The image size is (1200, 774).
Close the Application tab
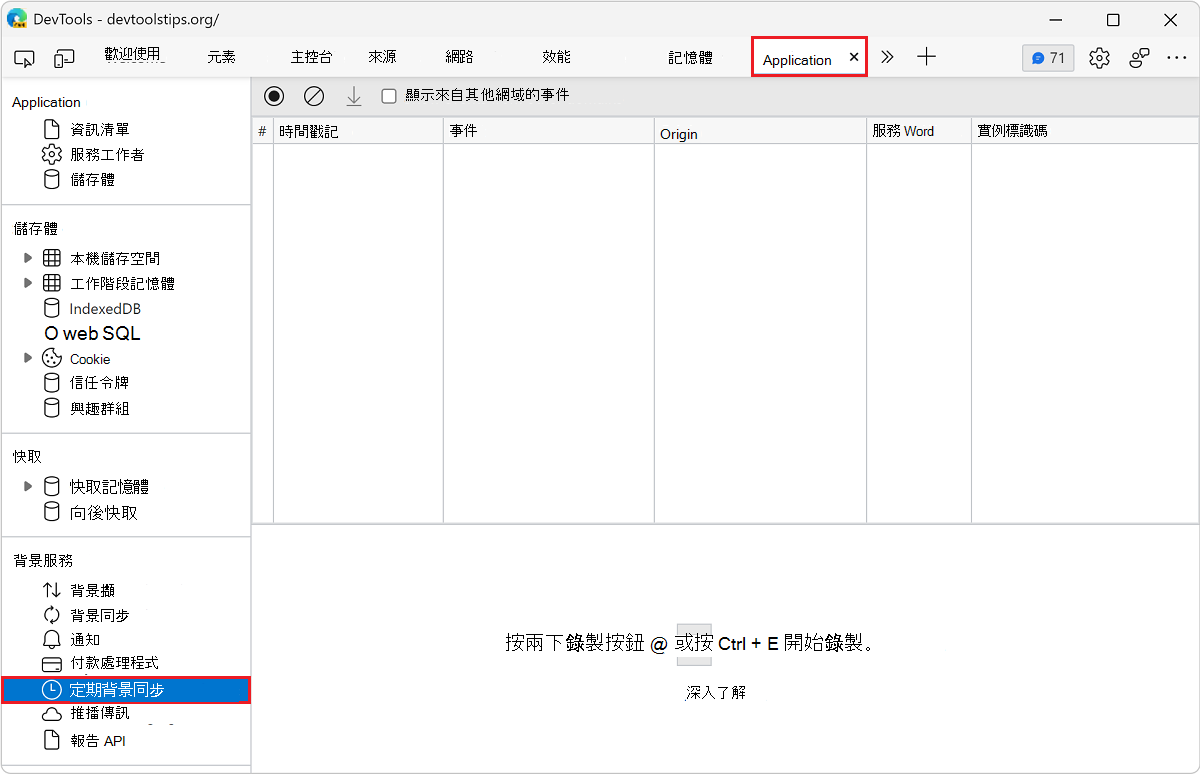853,59
